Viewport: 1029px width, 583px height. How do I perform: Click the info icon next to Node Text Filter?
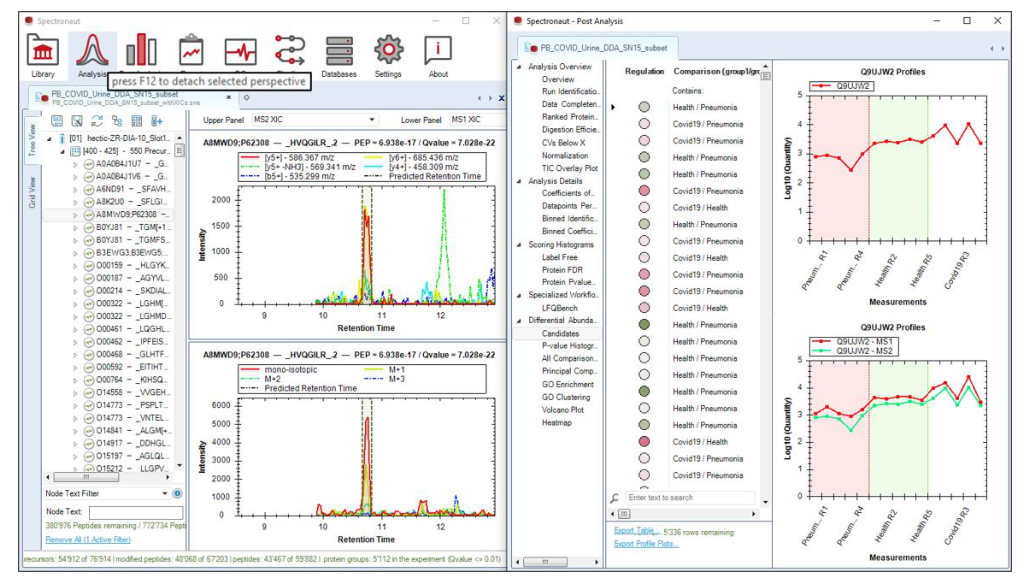tap(177, 493)
